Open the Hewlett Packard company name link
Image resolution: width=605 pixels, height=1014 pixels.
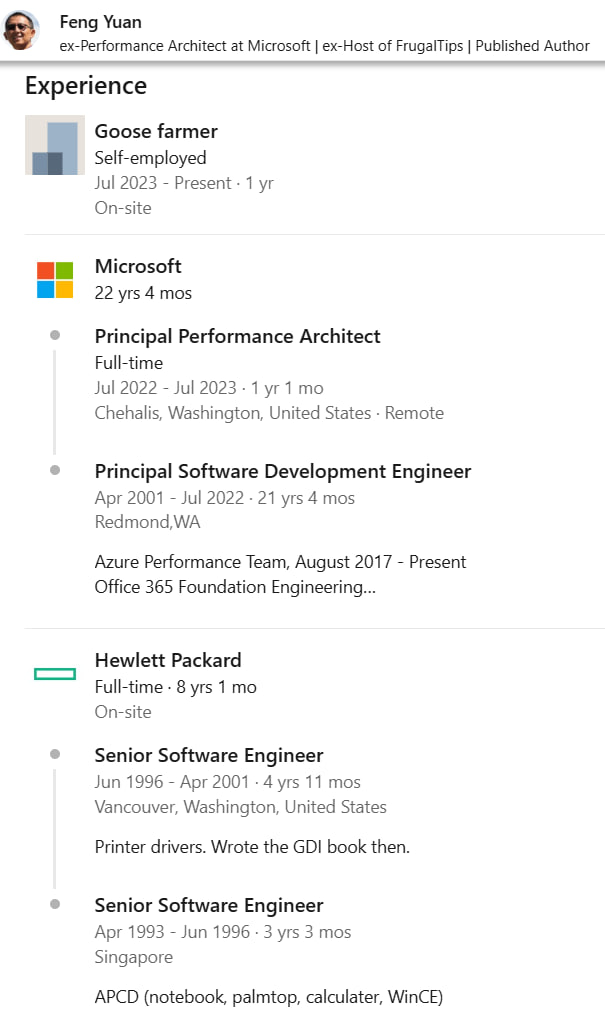[x=168, y=660]
